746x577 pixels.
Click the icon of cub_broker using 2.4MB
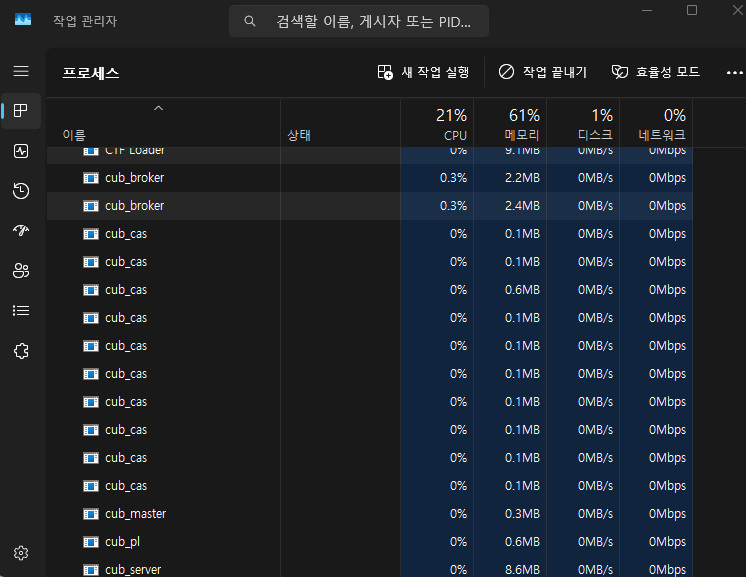tap(91, 206)
